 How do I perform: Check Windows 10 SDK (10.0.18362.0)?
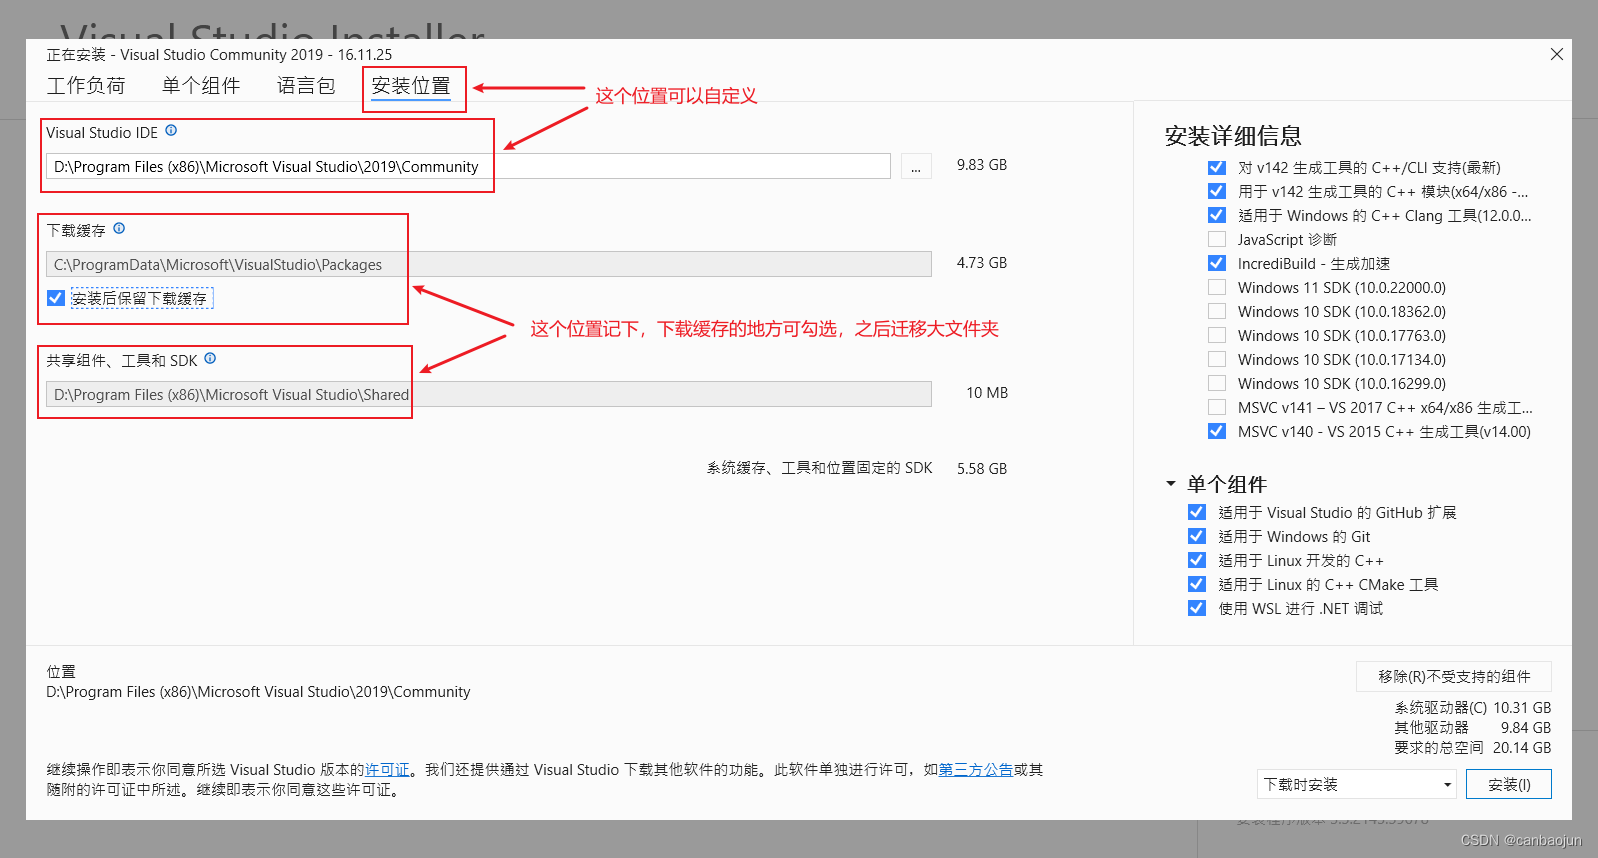[x=1217, y=311]
